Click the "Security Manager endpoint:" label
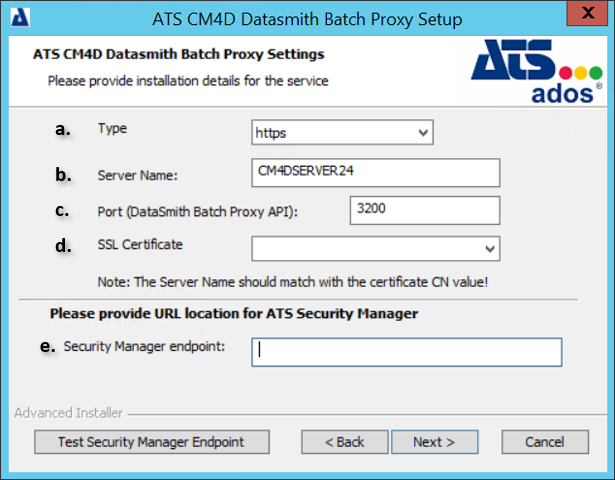 tap(143, 346)
